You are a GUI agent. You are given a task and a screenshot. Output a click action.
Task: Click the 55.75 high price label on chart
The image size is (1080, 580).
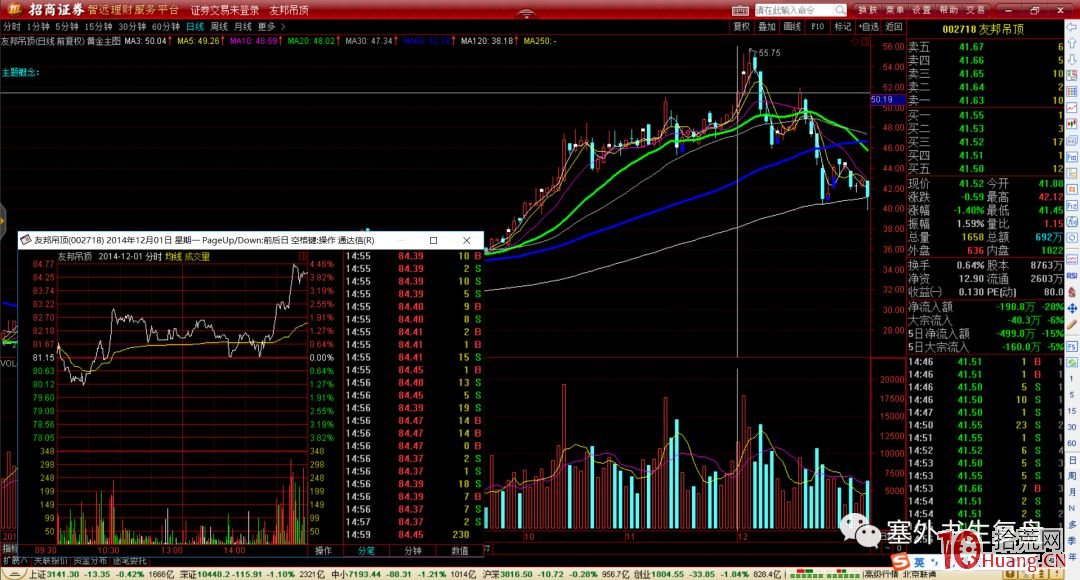click(x=769, y=52)
